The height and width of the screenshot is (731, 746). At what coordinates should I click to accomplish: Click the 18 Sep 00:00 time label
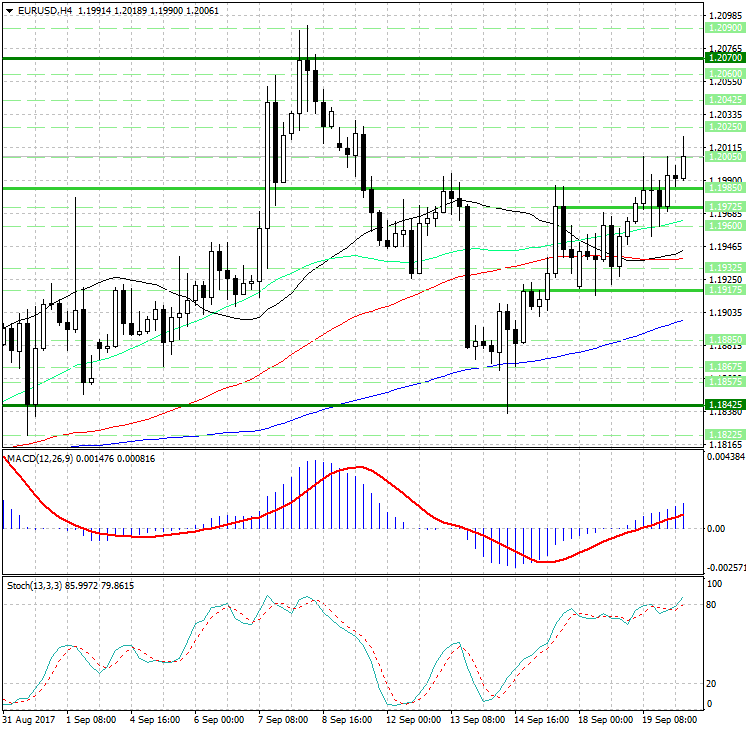click(606, 720)
